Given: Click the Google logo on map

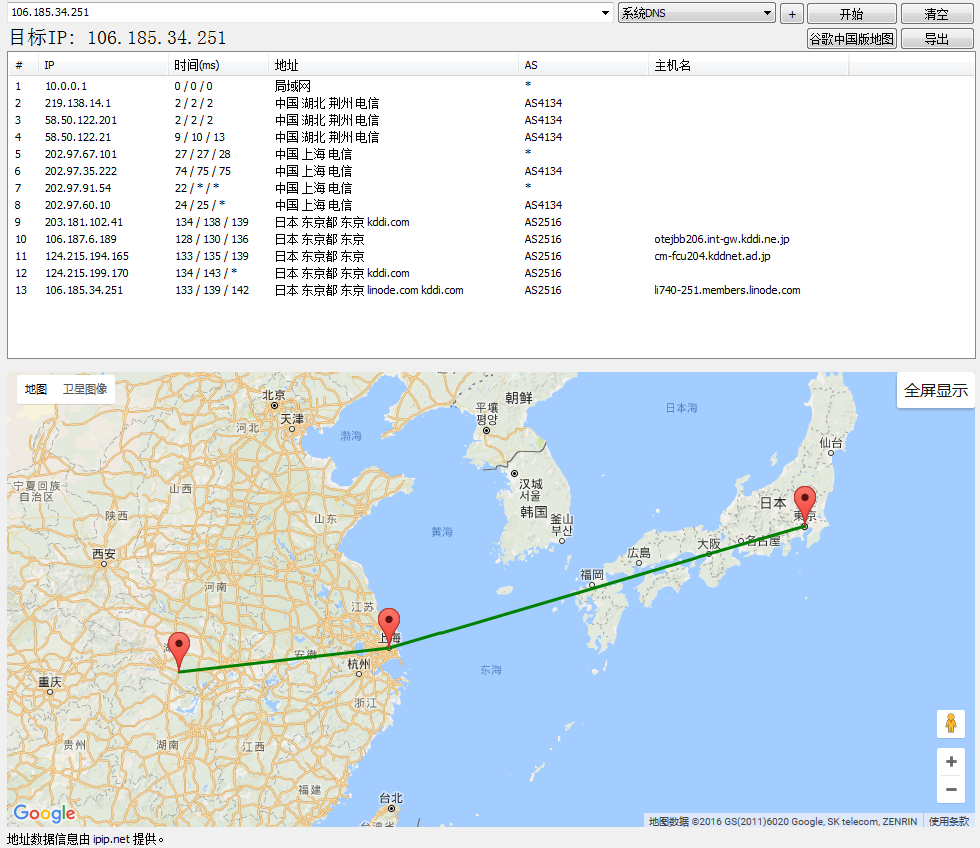Looking at the screenshot, I should [44, 813].
